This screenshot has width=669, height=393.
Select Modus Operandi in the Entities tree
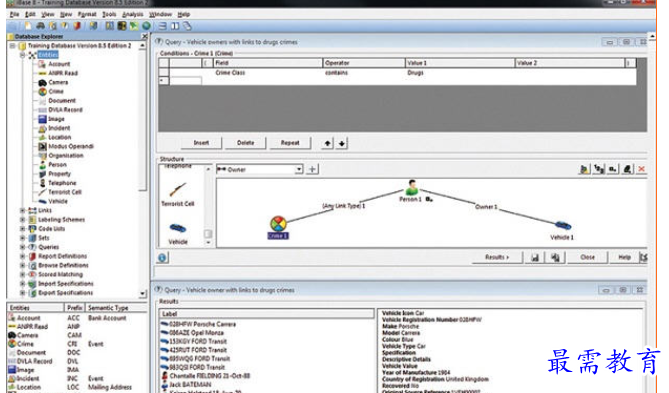[71, 146]
